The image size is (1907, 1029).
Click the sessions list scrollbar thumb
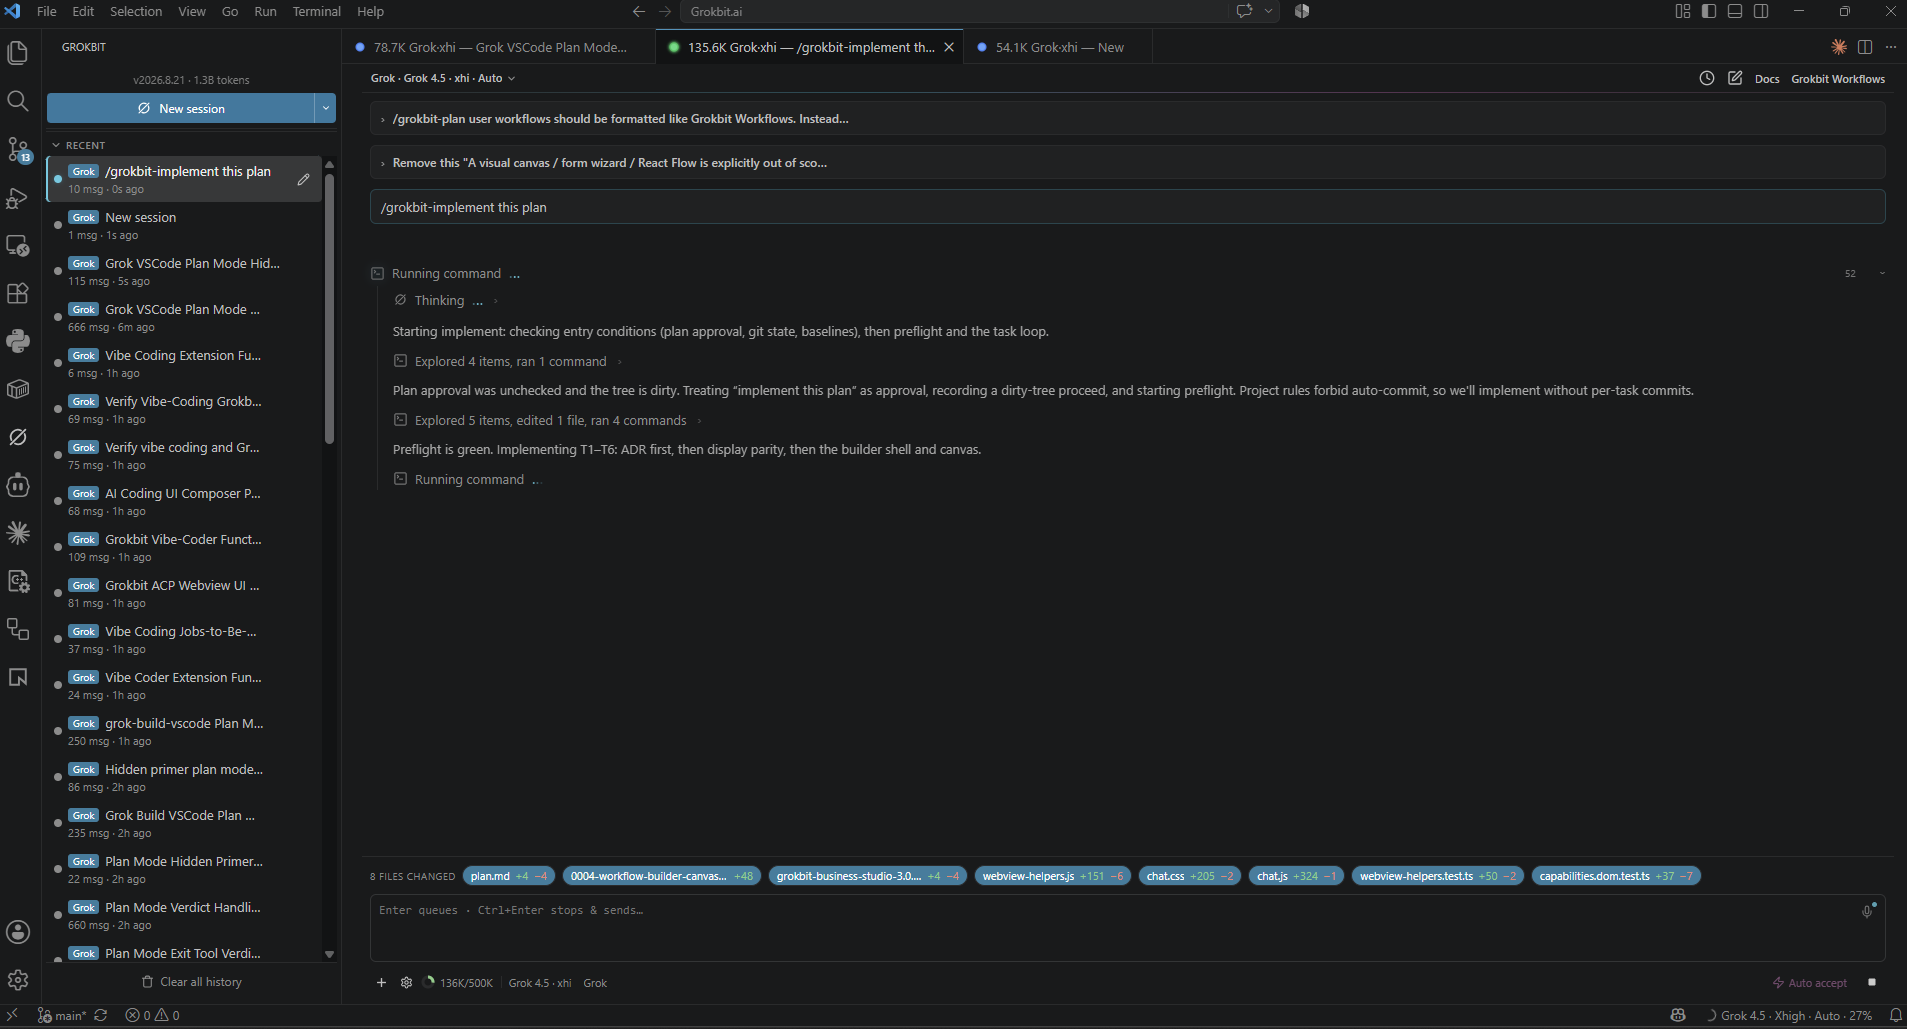pyautogui.click(x=329, y=310)
